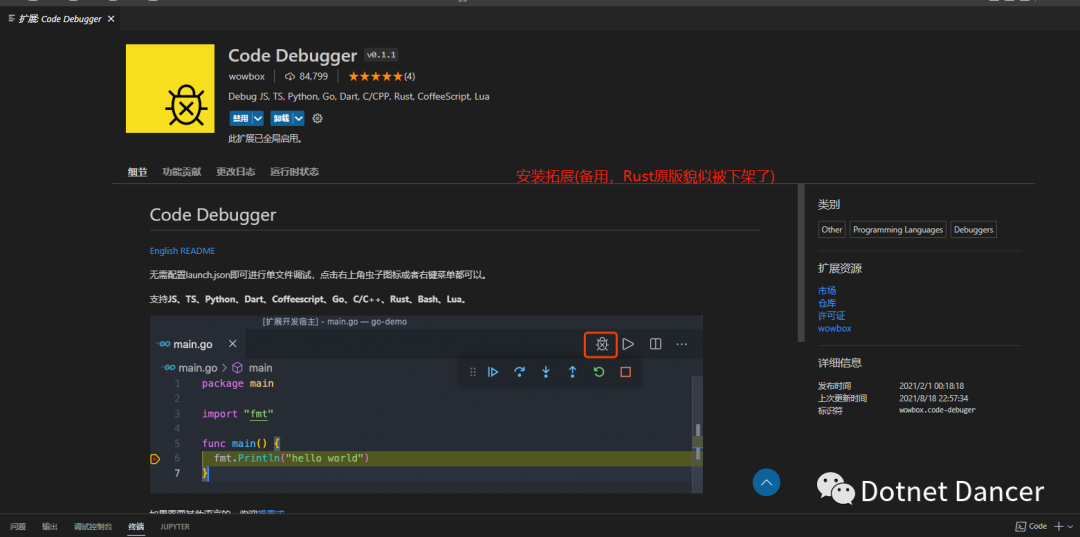Open the new-terminal dropdown chevron in the panel
1080x537 pixels.
tap(1070, 526)
